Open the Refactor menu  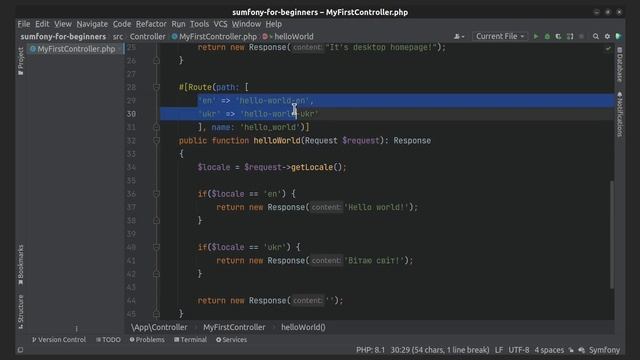151,24
